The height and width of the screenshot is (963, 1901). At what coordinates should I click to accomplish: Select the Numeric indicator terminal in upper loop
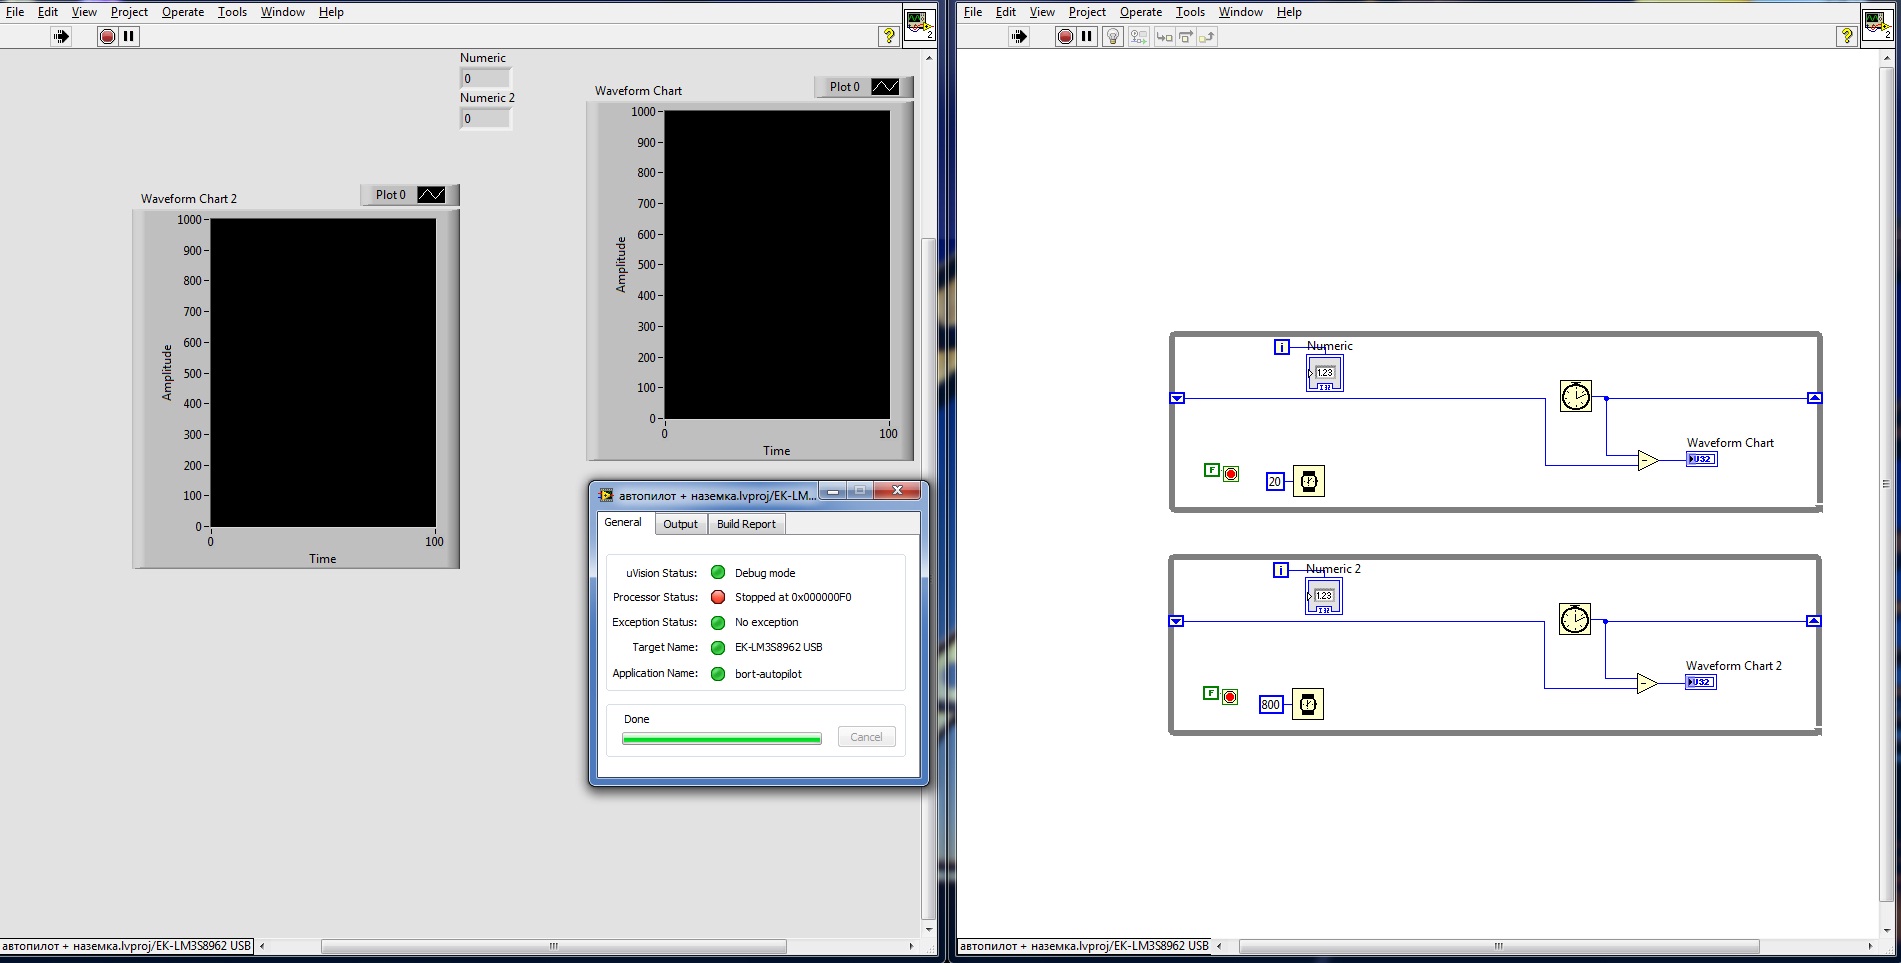point(1324,373)
